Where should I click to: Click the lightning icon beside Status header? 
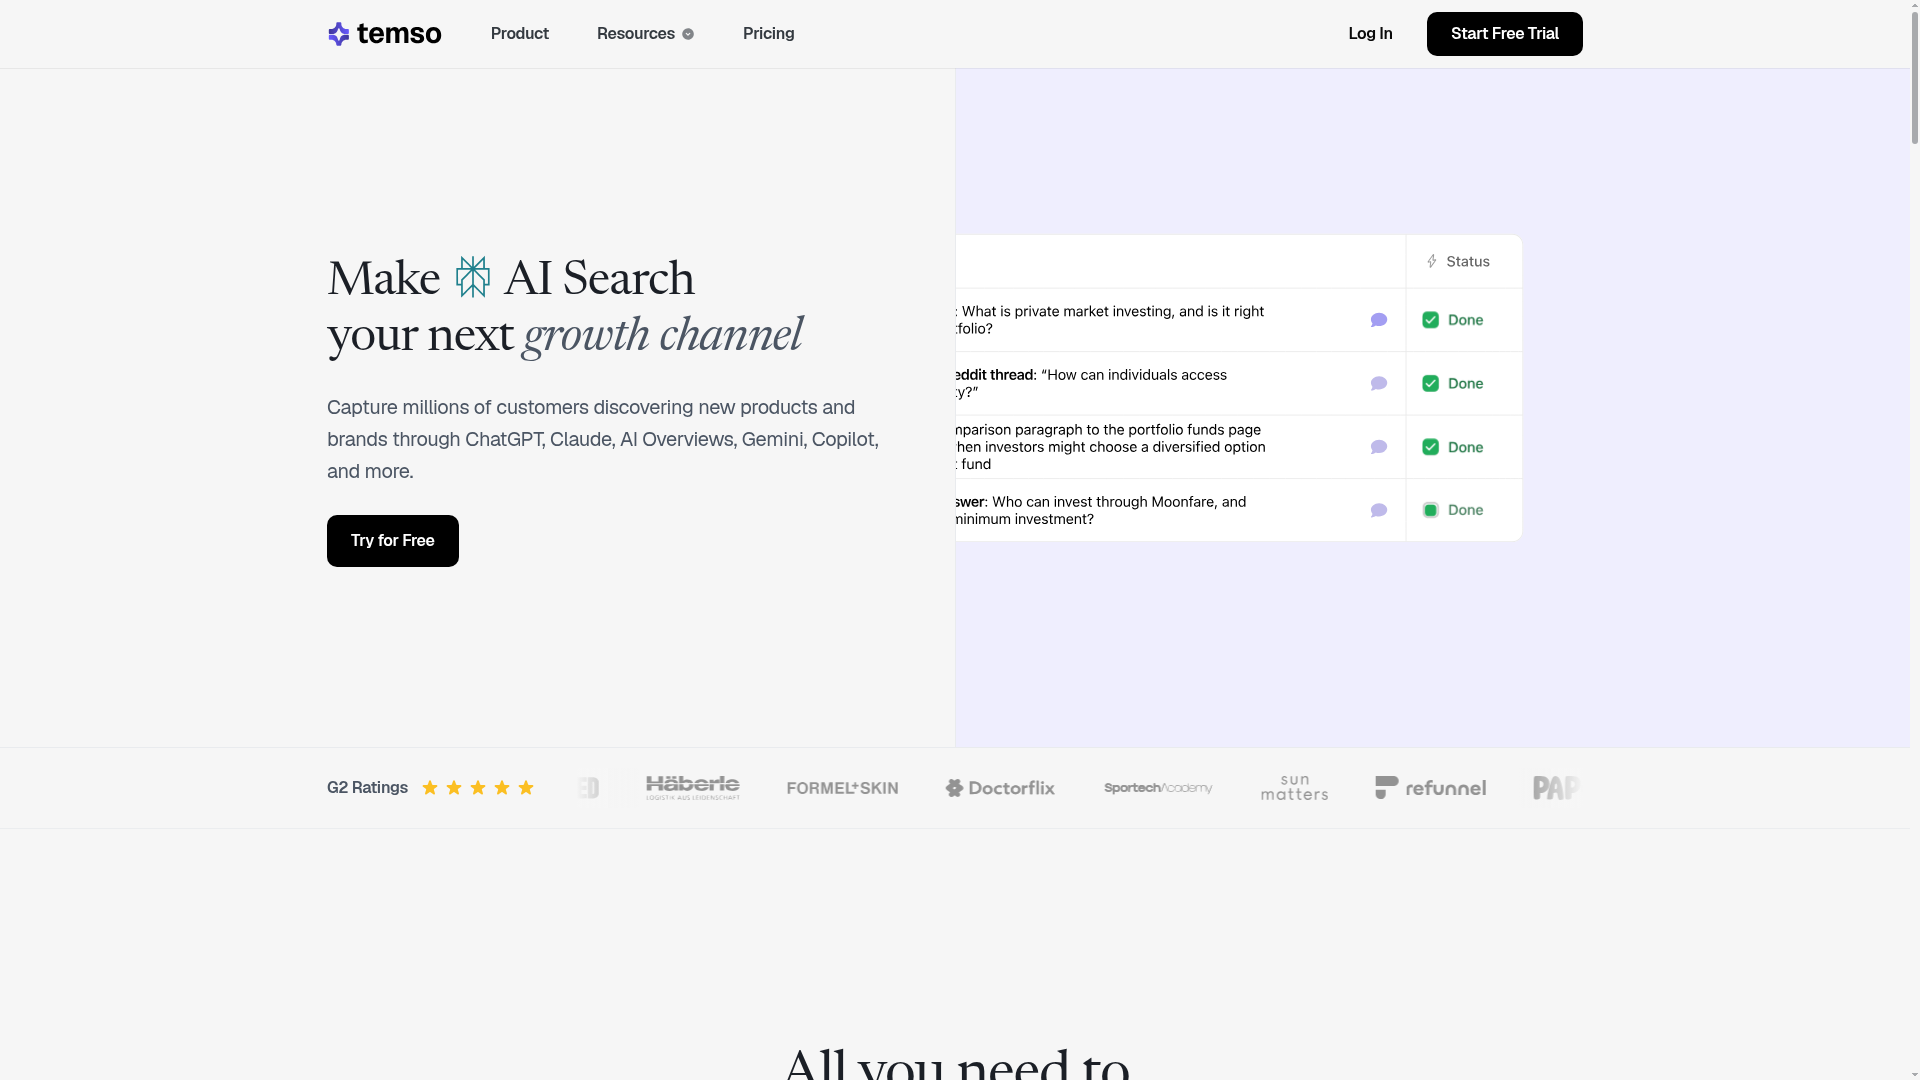[1432, 261]
